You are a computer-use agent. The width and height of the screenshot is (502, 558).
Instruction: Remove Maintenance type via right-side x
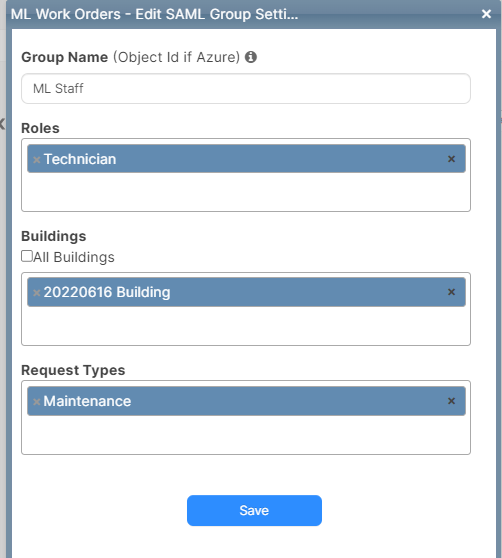pos(451,401)
